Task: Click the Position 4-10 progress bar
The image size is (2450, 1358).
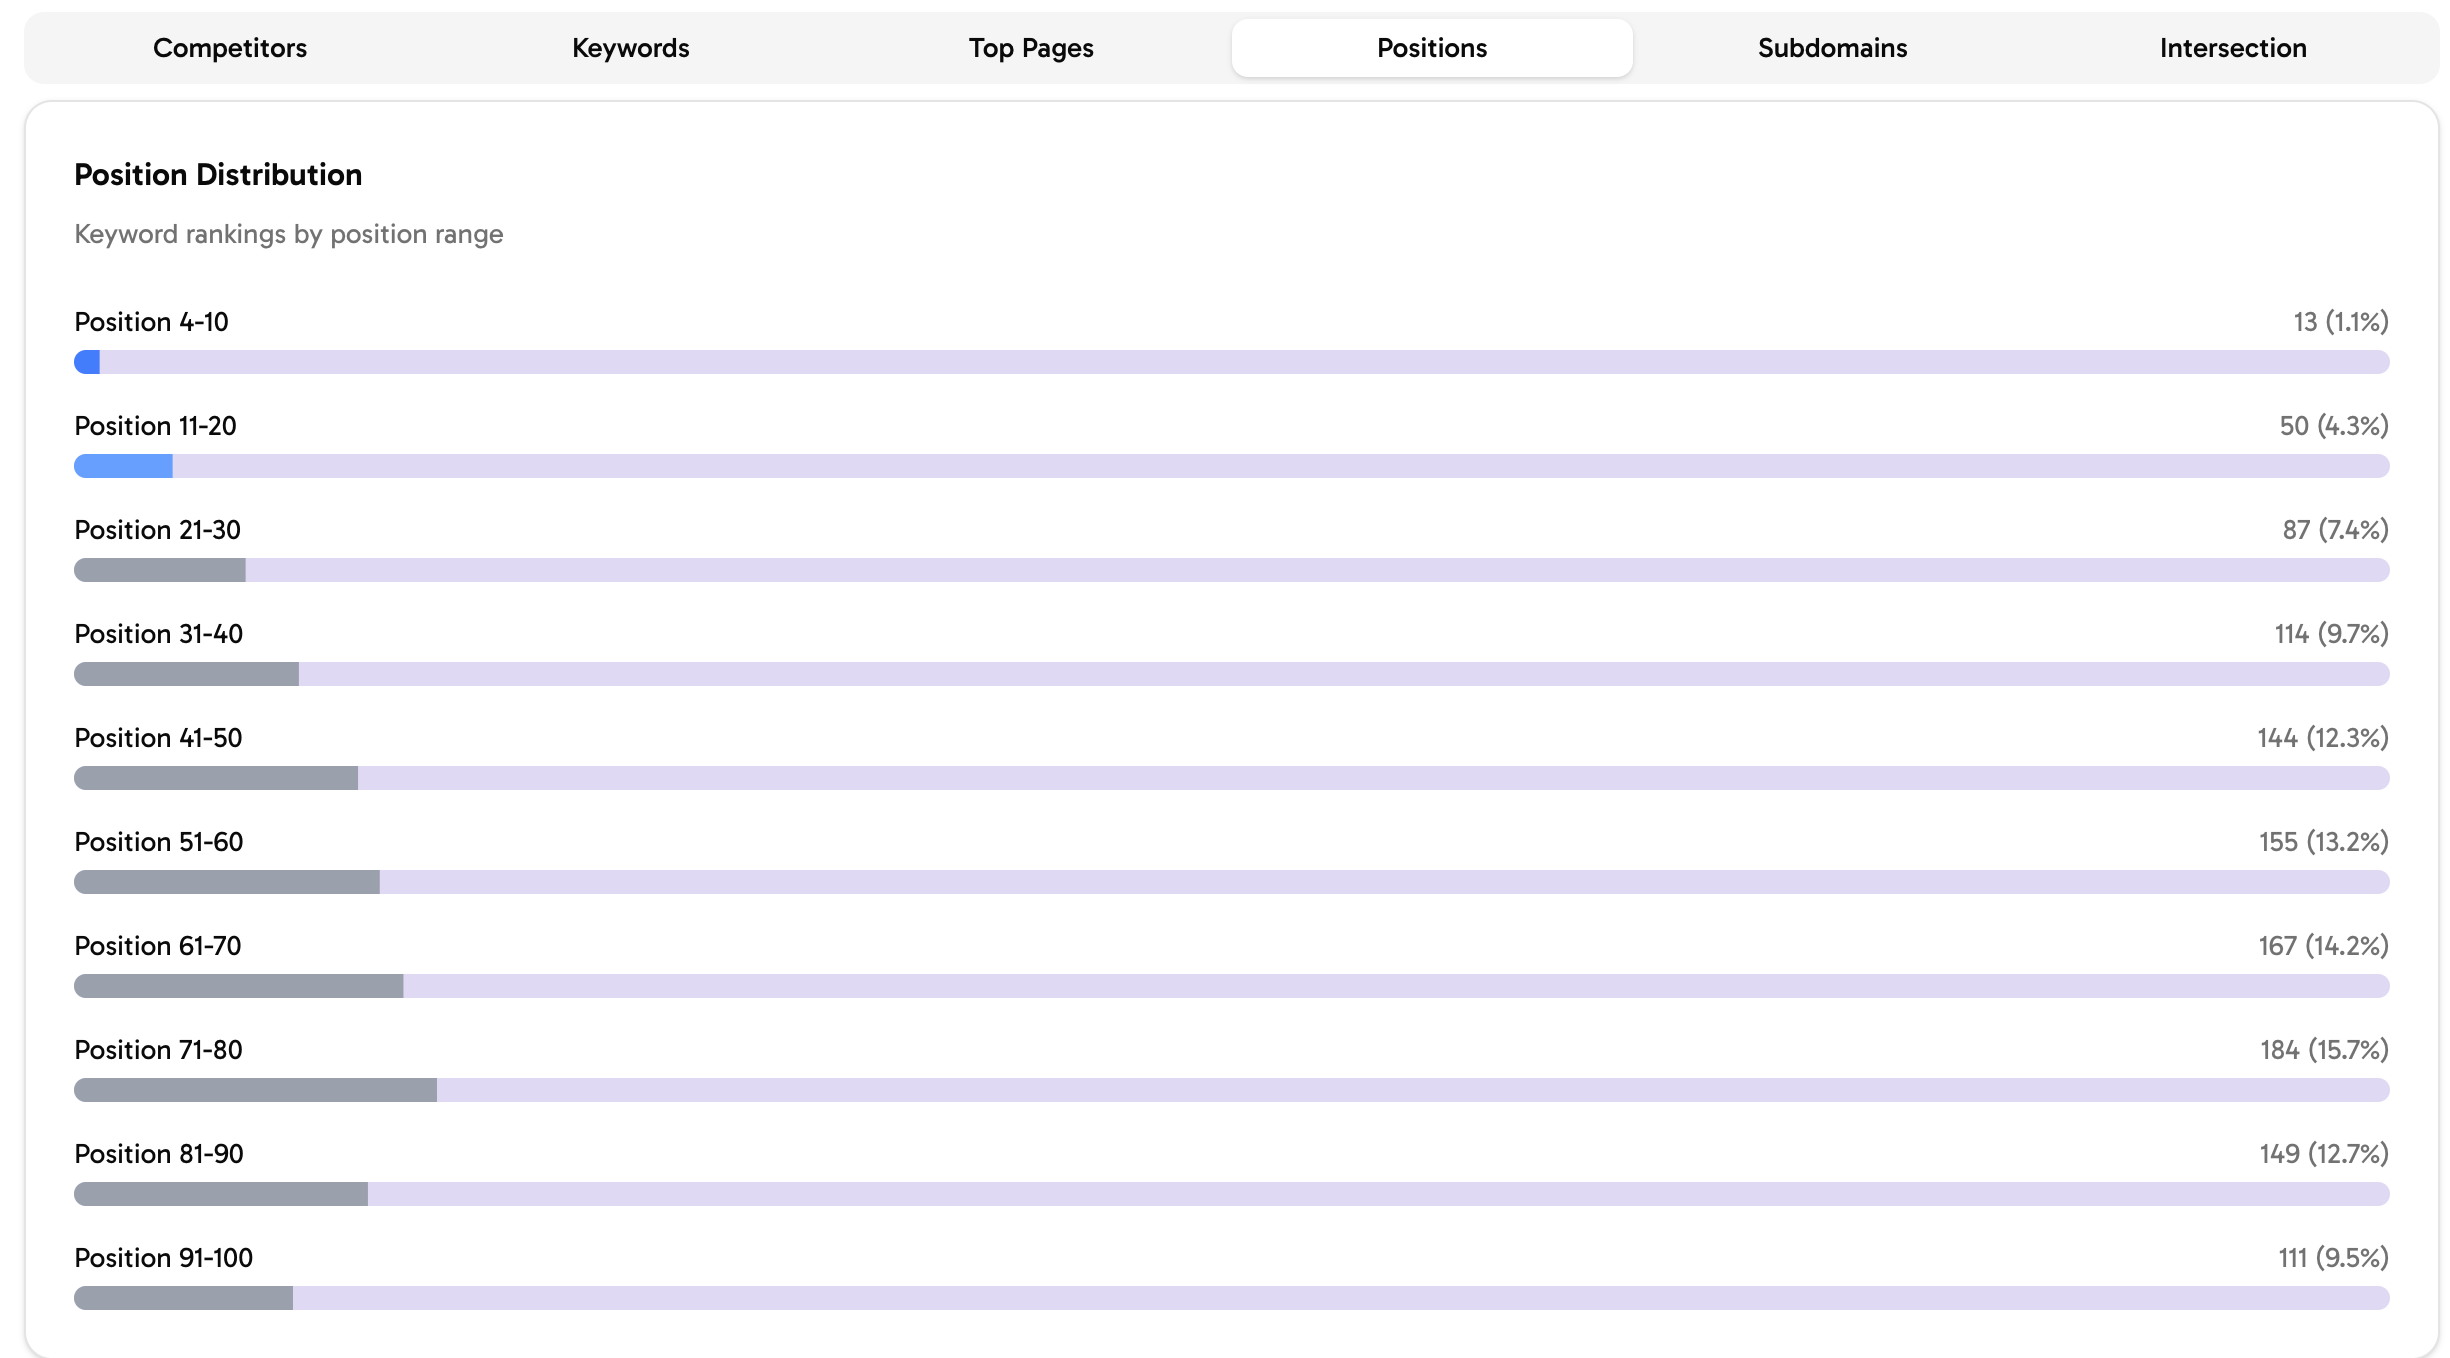Action: coord(1231,362)
